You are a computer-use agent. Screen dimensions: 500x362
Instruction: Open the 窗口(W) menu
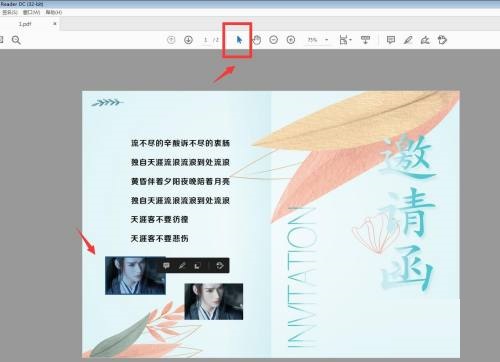31,12
